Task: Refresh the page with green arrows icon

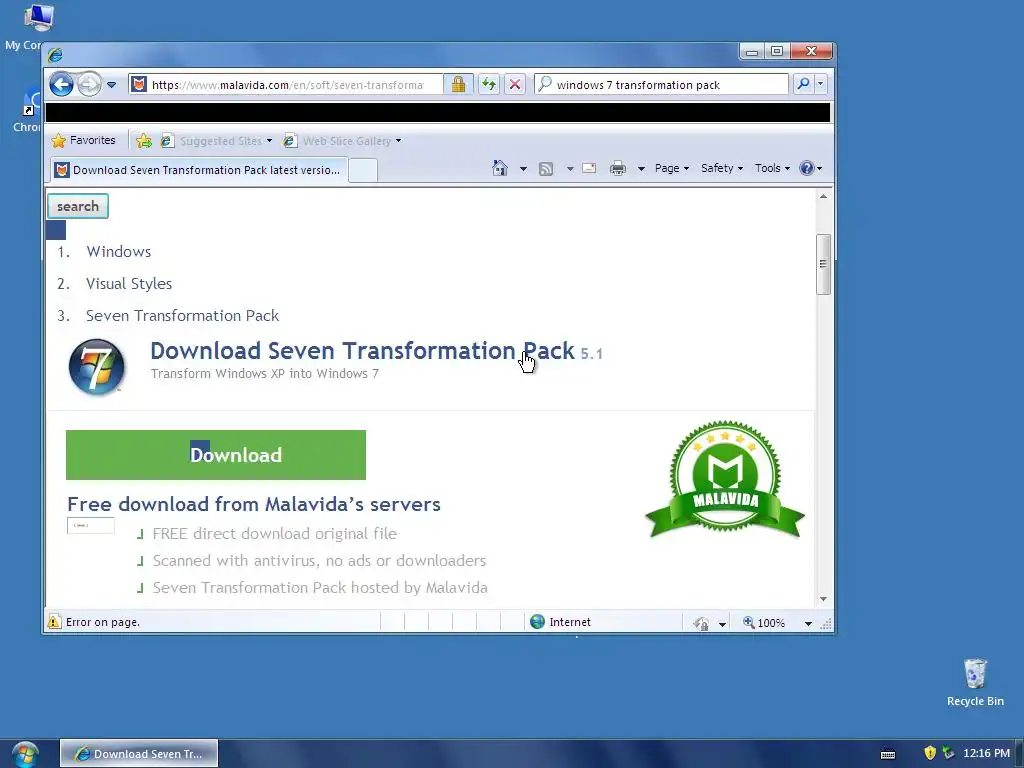Action: click(488, 84)
